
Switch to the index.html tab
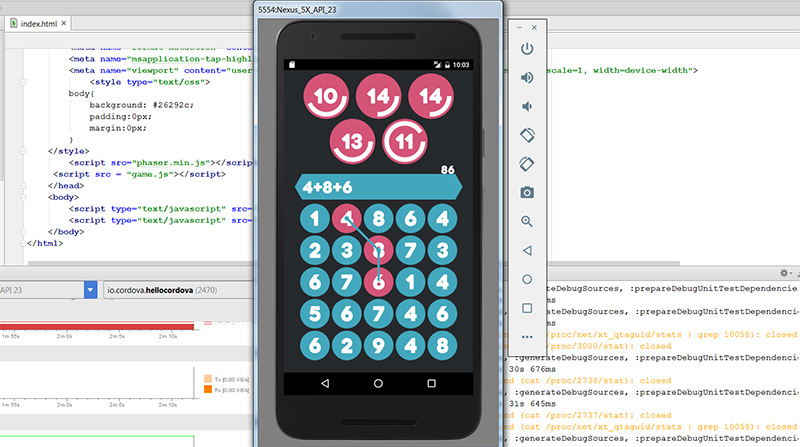(38, 23)
